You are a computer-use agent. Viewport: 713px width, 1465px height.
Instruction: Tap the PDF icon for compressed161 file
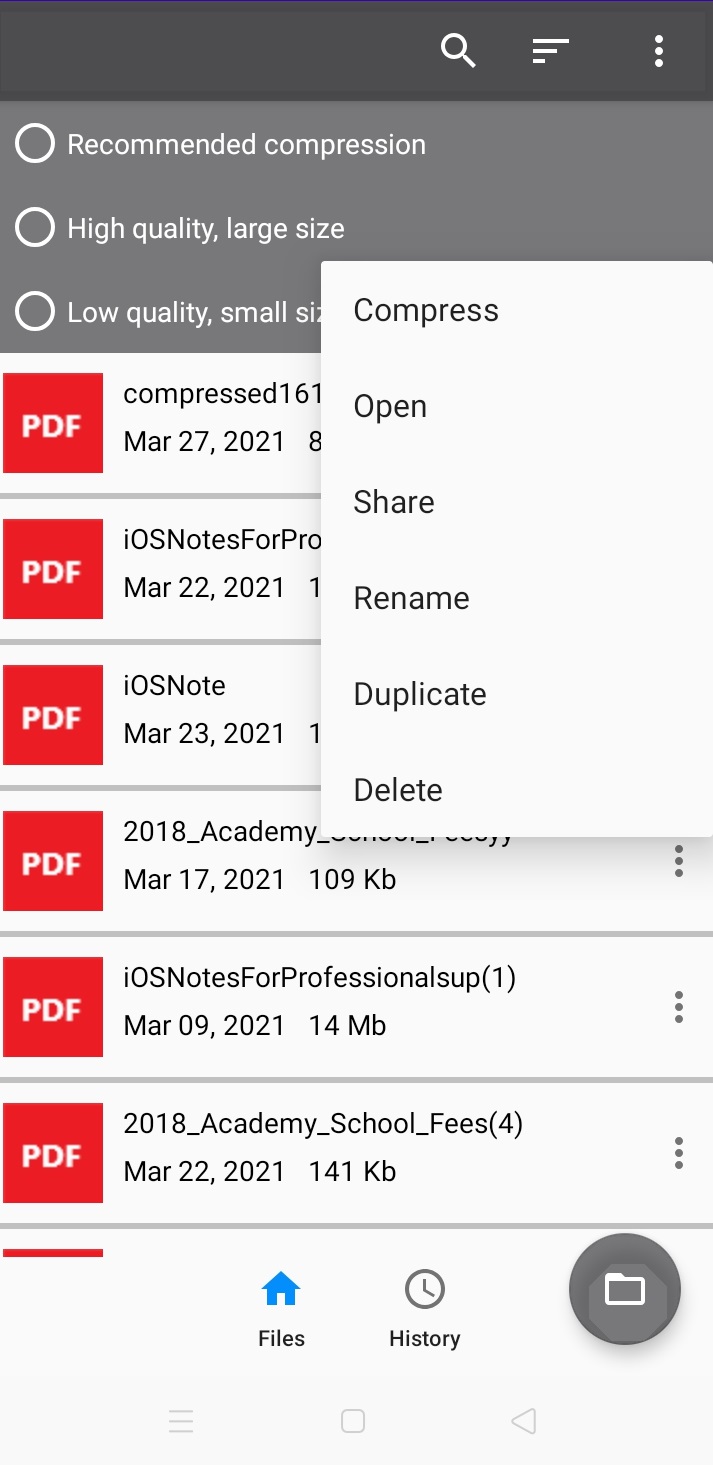(x=53, y=423)
